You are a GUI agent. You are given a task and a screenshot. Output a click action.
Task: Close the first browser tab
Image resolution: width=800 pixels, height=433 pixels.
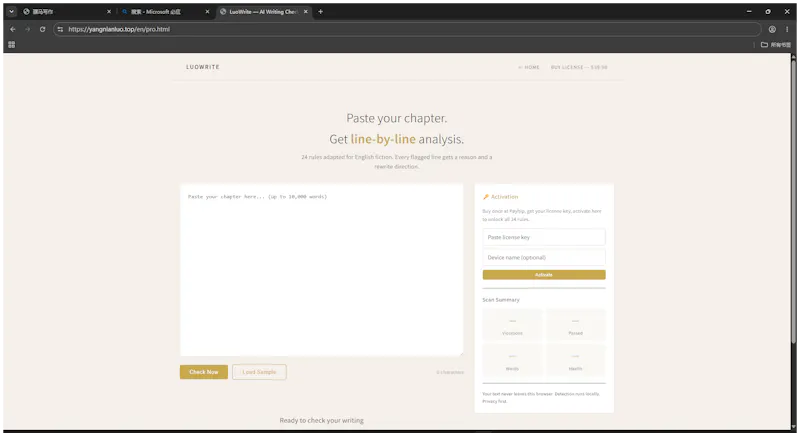pyautogui.click(x=109, y=12)
